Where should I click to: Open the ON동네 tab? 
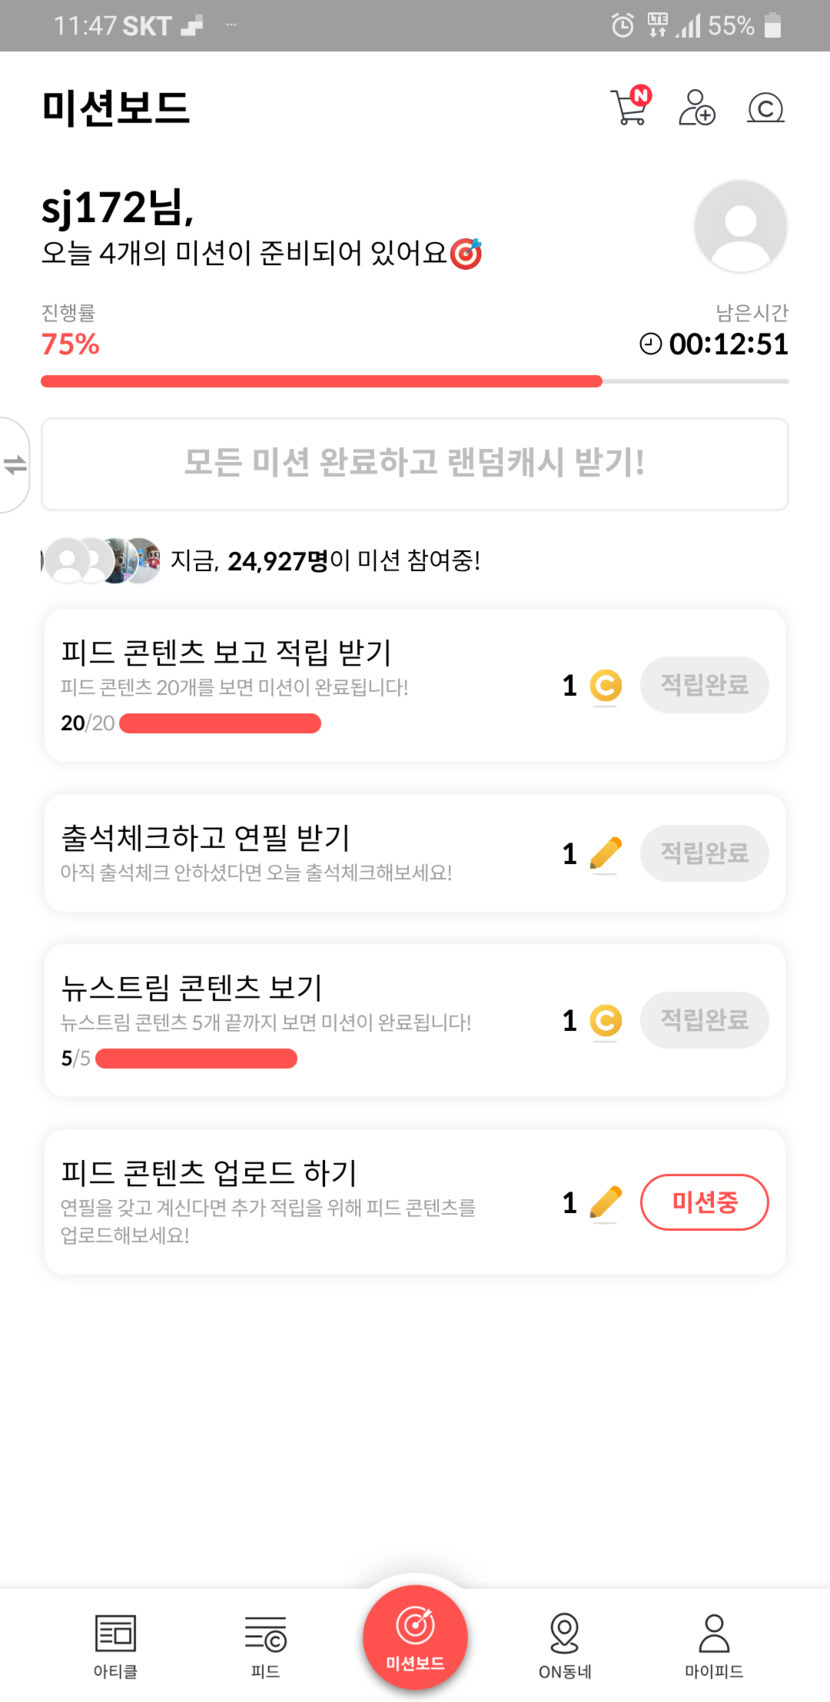(x=565, y=1646)
